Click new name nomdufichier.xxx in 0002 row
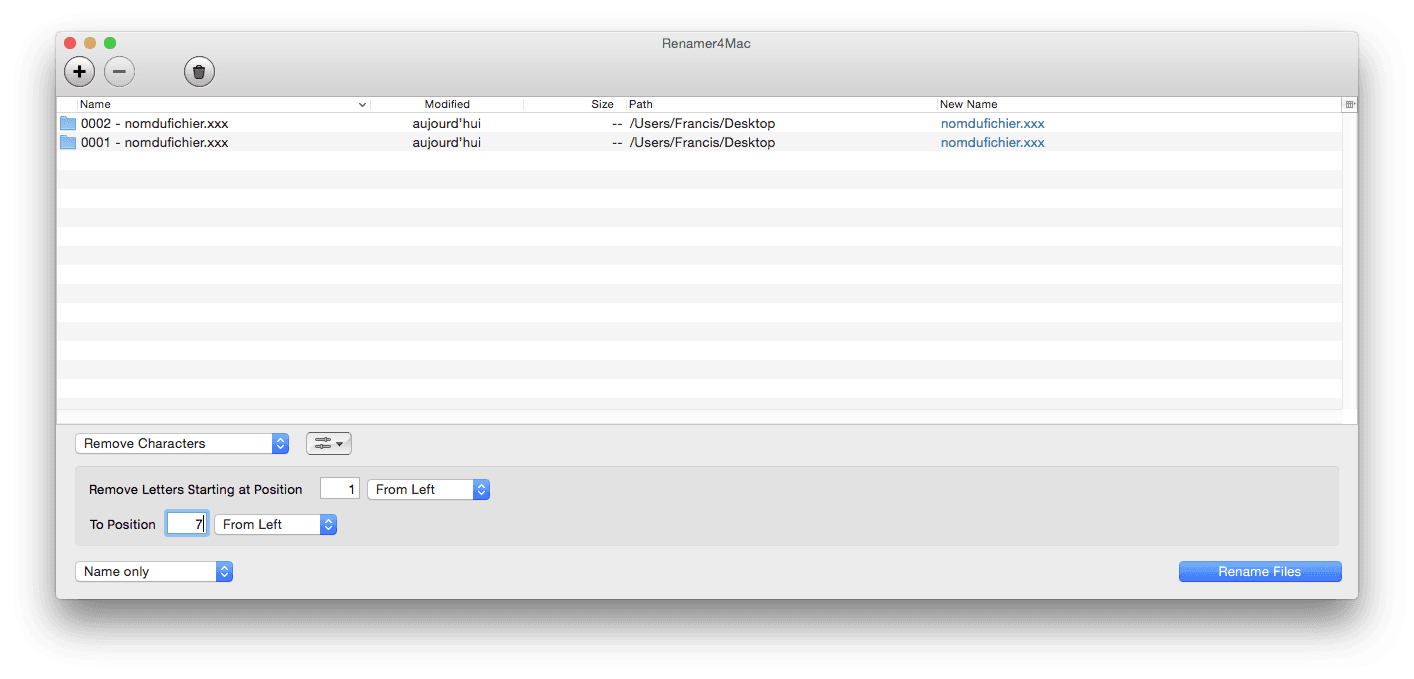The width and height of the screenshot is (1414, 679). click(993, 123)
